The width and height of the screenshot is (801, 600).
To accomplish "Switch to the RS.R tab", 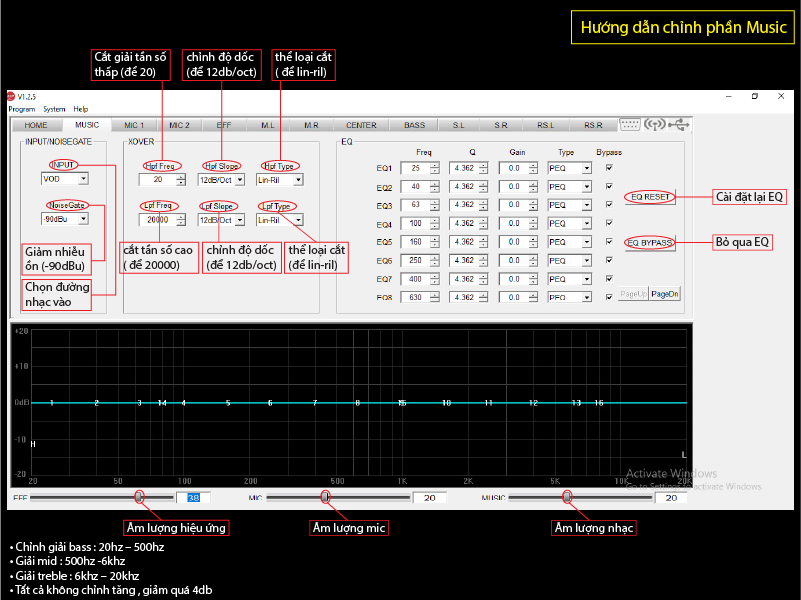I will (x=593, y=125).
